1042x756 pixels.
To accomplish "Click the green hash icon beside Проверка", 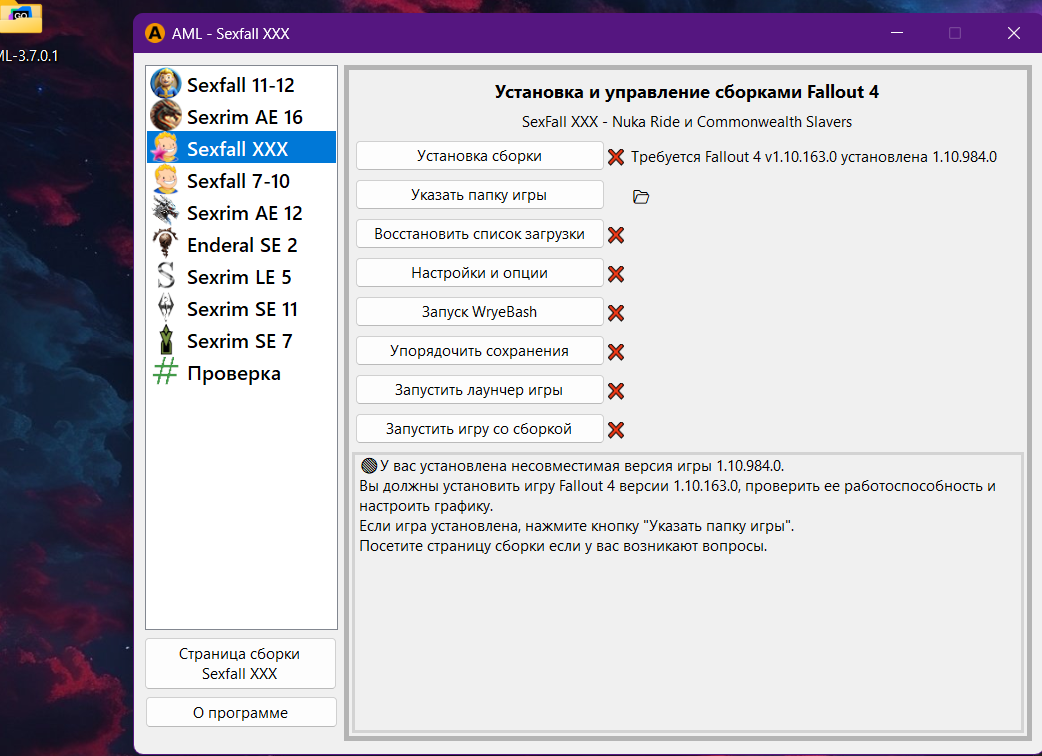I will (x=165, y=373).
